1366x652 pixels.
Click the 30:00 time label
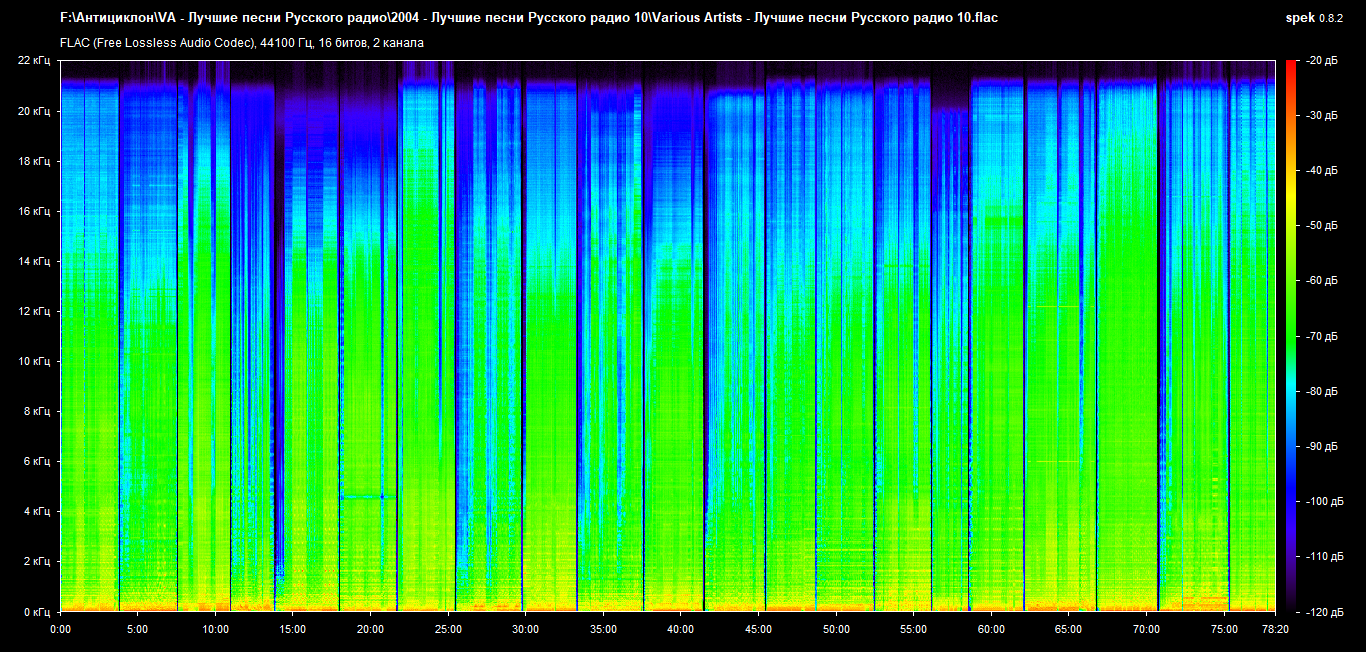pos(525,629)
